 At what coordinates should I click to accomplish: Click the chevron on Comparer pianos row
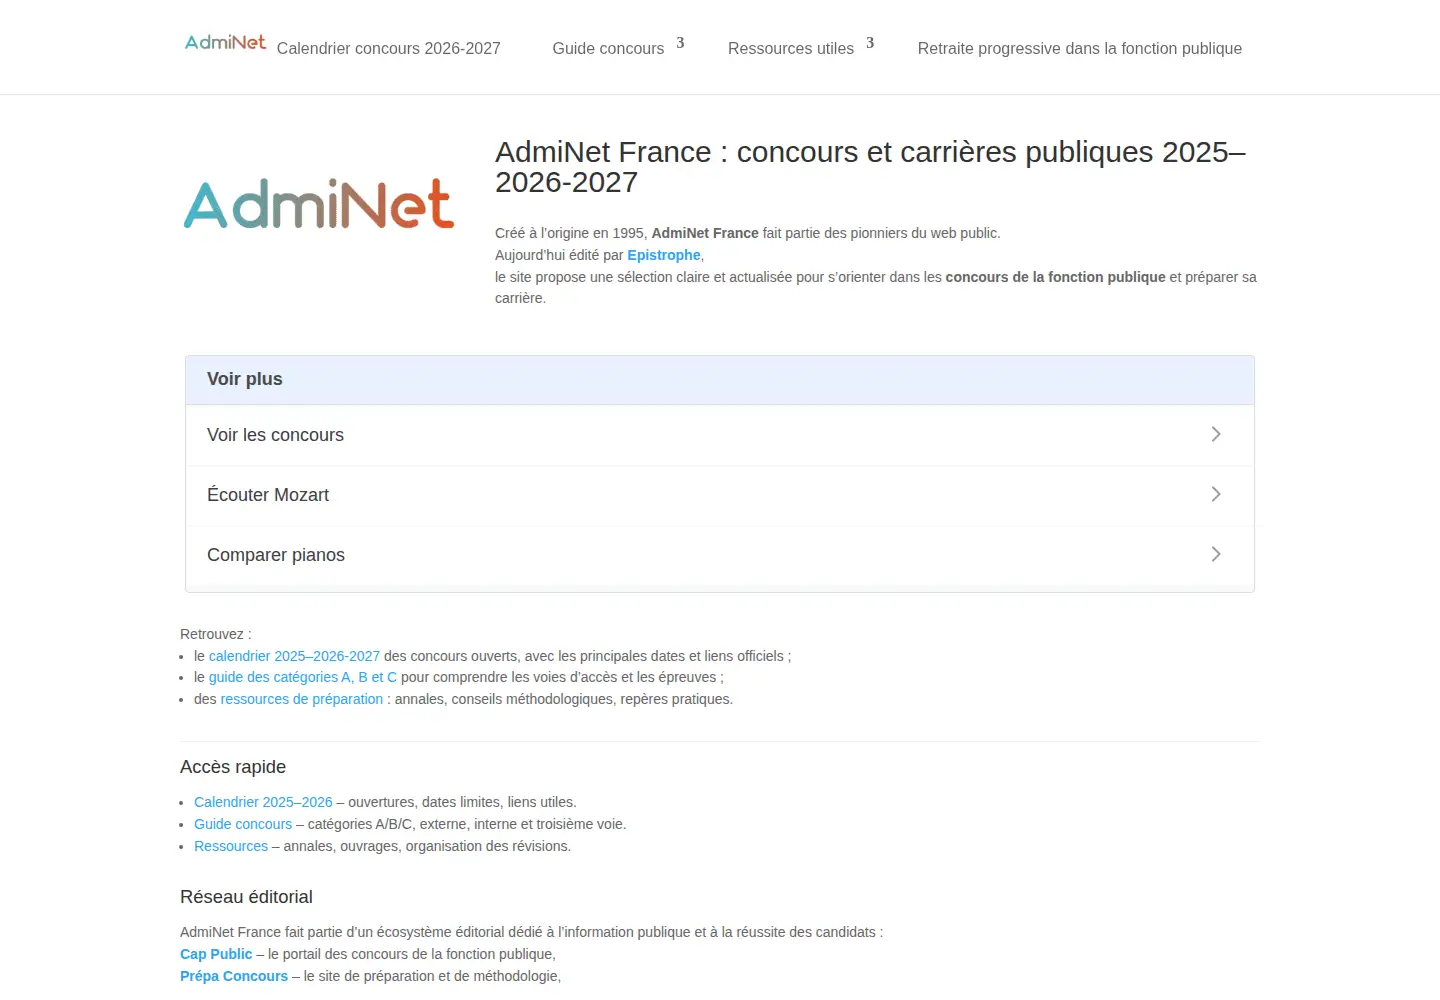pos(1216,554)
